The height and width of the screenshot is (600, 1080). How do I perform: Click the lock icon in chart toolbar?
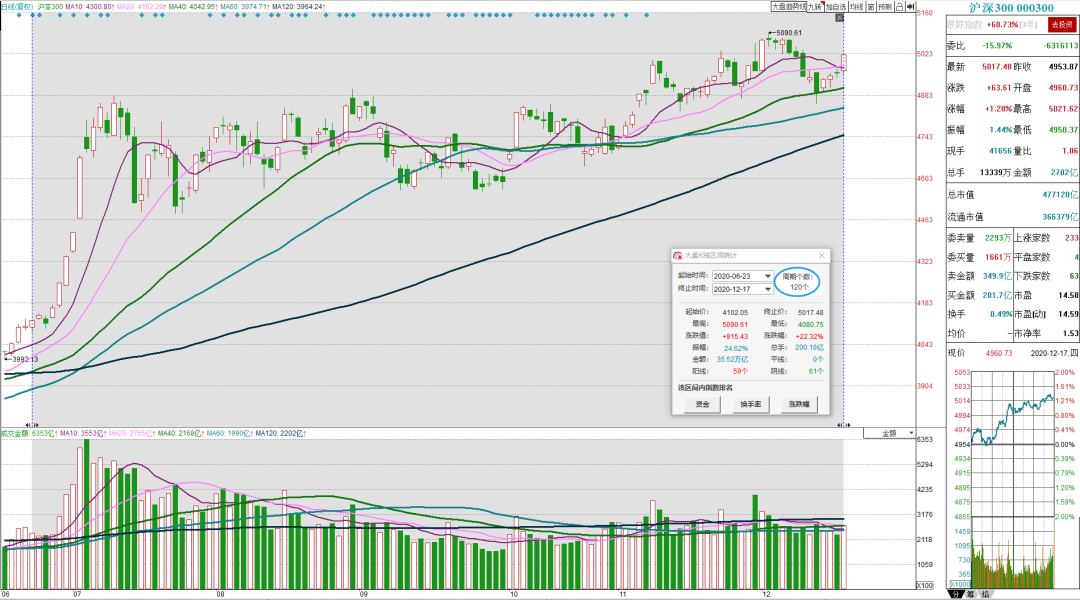point(900,7)
